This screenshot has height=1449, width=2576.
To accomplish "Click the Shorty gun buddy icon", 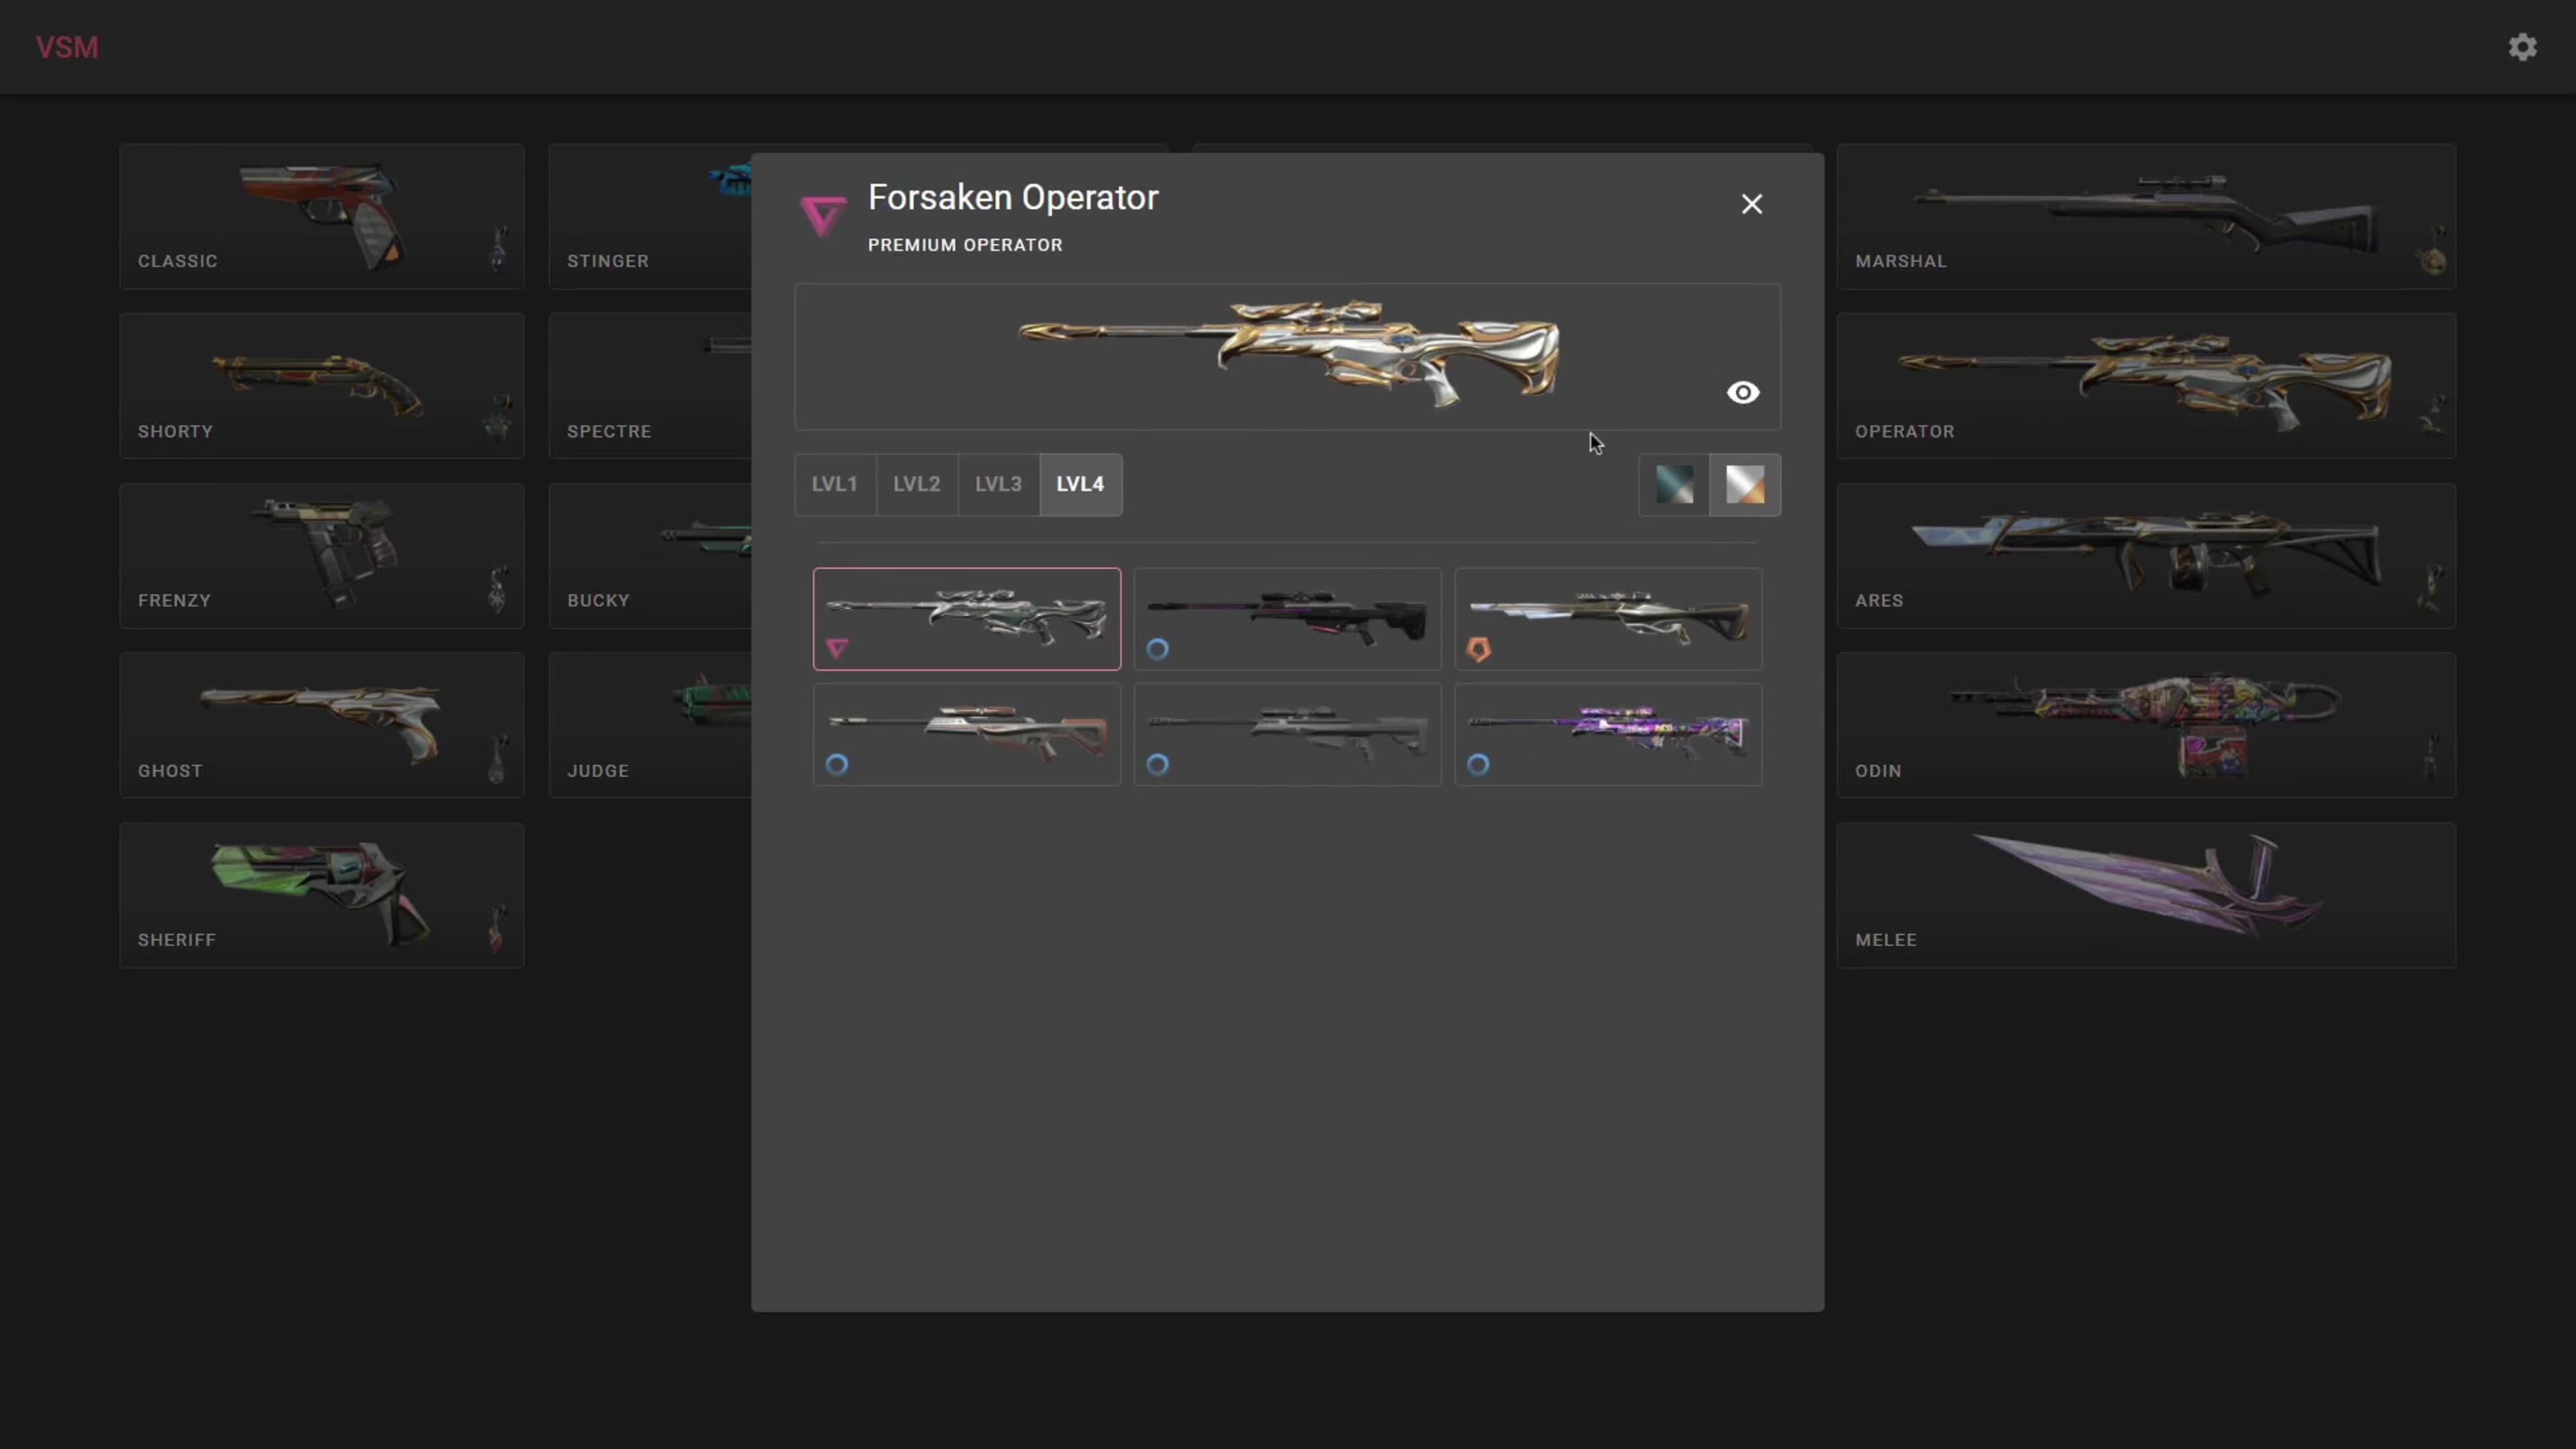I will tap(497, 418).
